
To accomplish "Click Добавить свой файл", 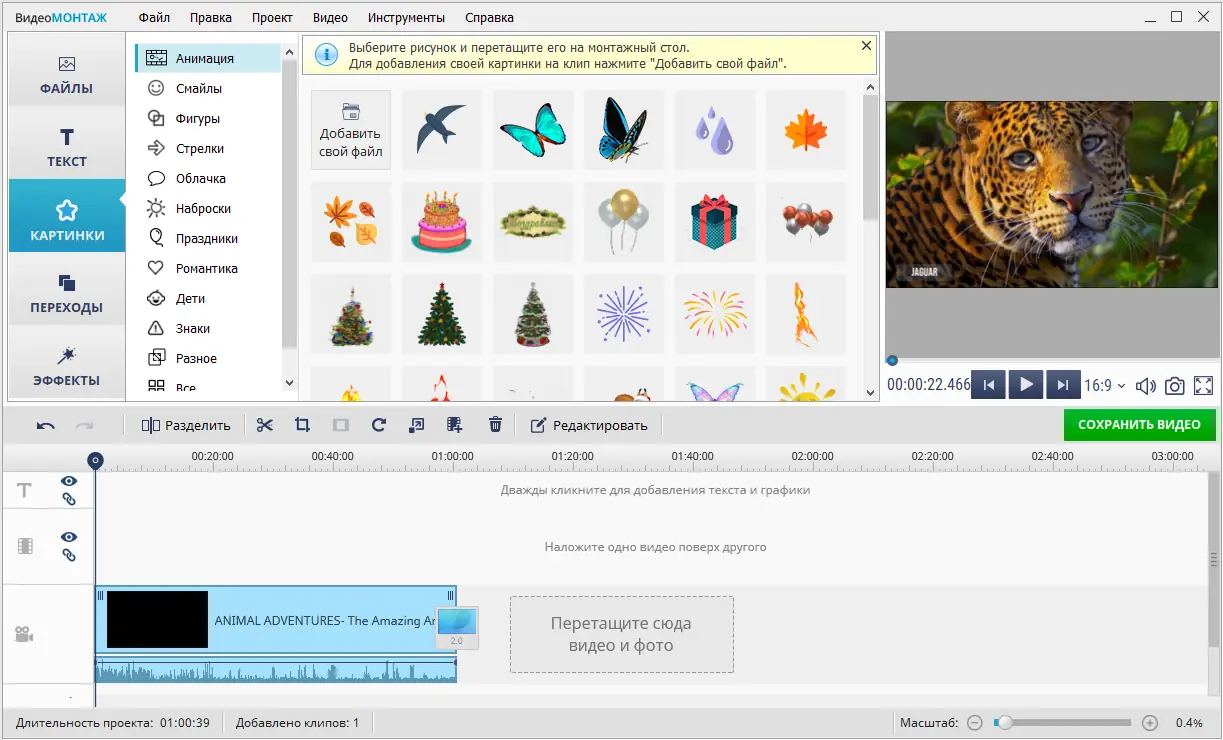I will (x=351, y=130).
